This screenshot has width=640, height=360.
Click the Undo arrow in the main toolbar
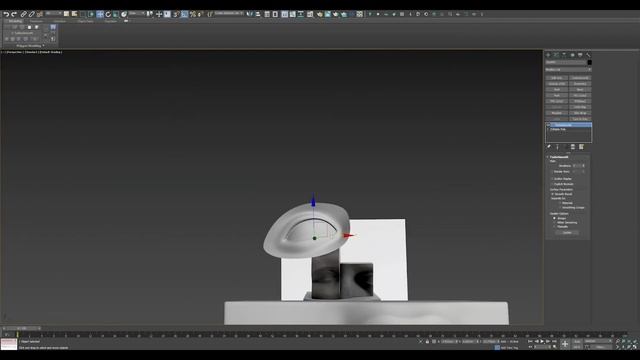point(7,14)
